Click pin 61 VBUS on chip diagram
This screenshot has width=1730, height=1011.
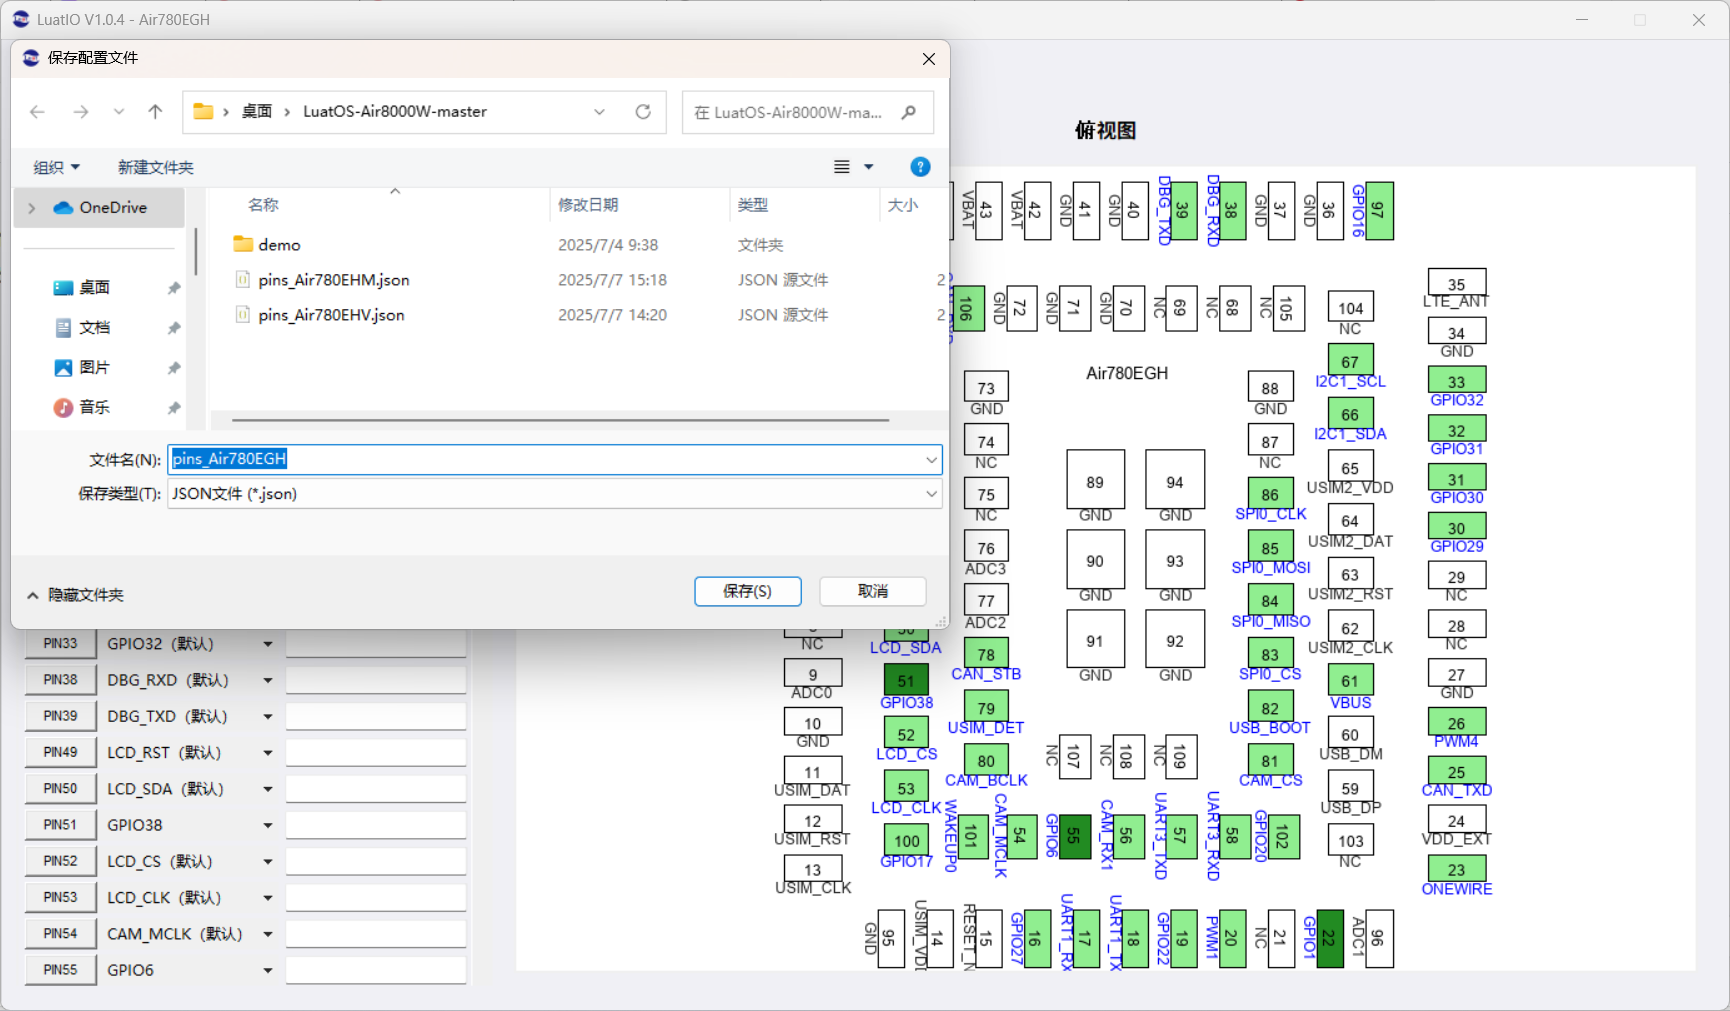[1350, 680]
